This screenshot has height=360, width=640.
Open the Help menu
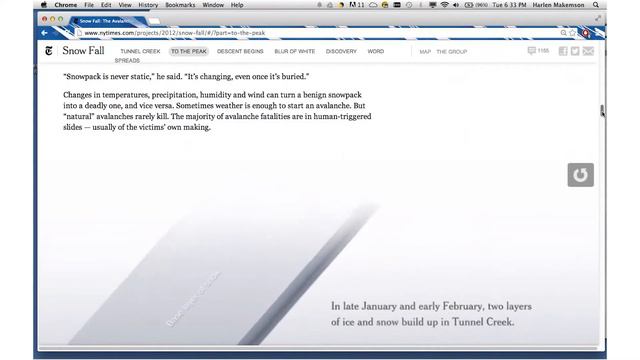(x=237, y=5)
